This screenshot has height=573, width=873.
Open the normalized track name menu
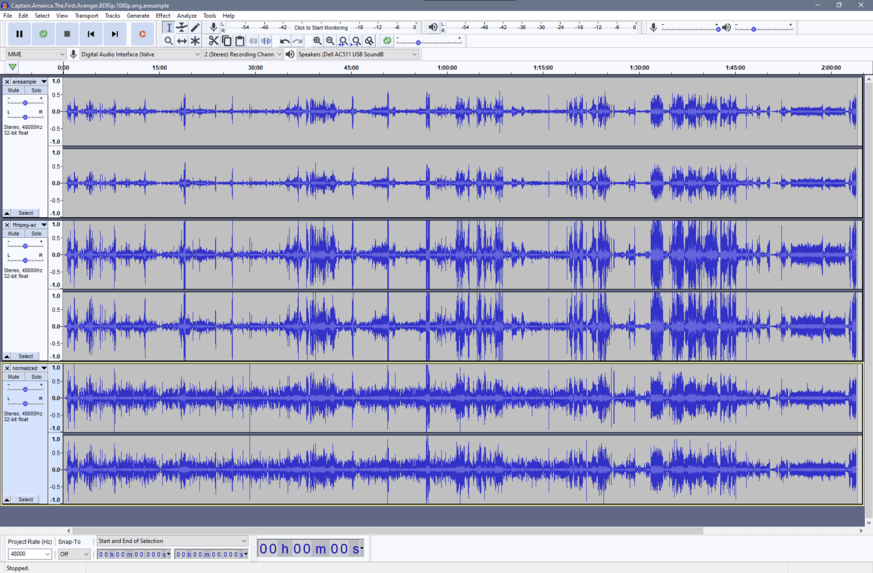coord(30,368)
